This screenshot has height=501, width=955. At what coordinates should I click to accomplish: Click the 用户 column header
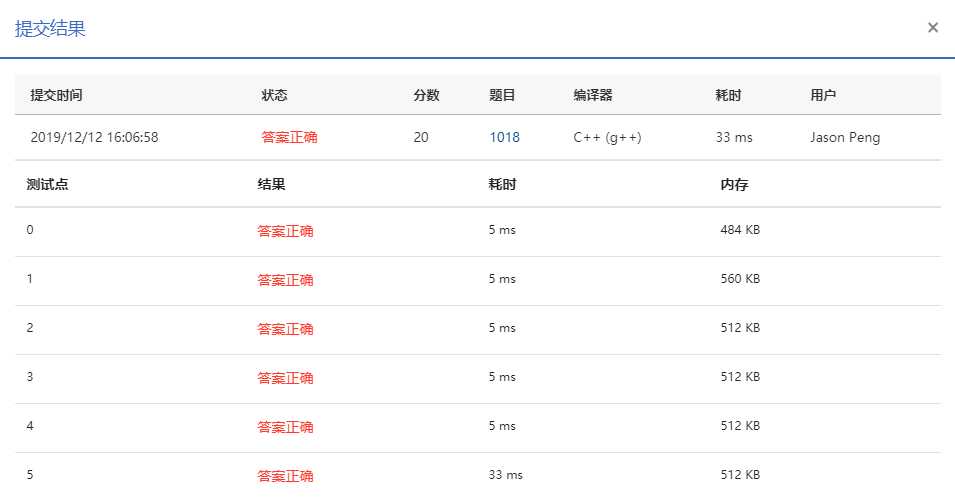pyautogui.click(x=823, y=95)
